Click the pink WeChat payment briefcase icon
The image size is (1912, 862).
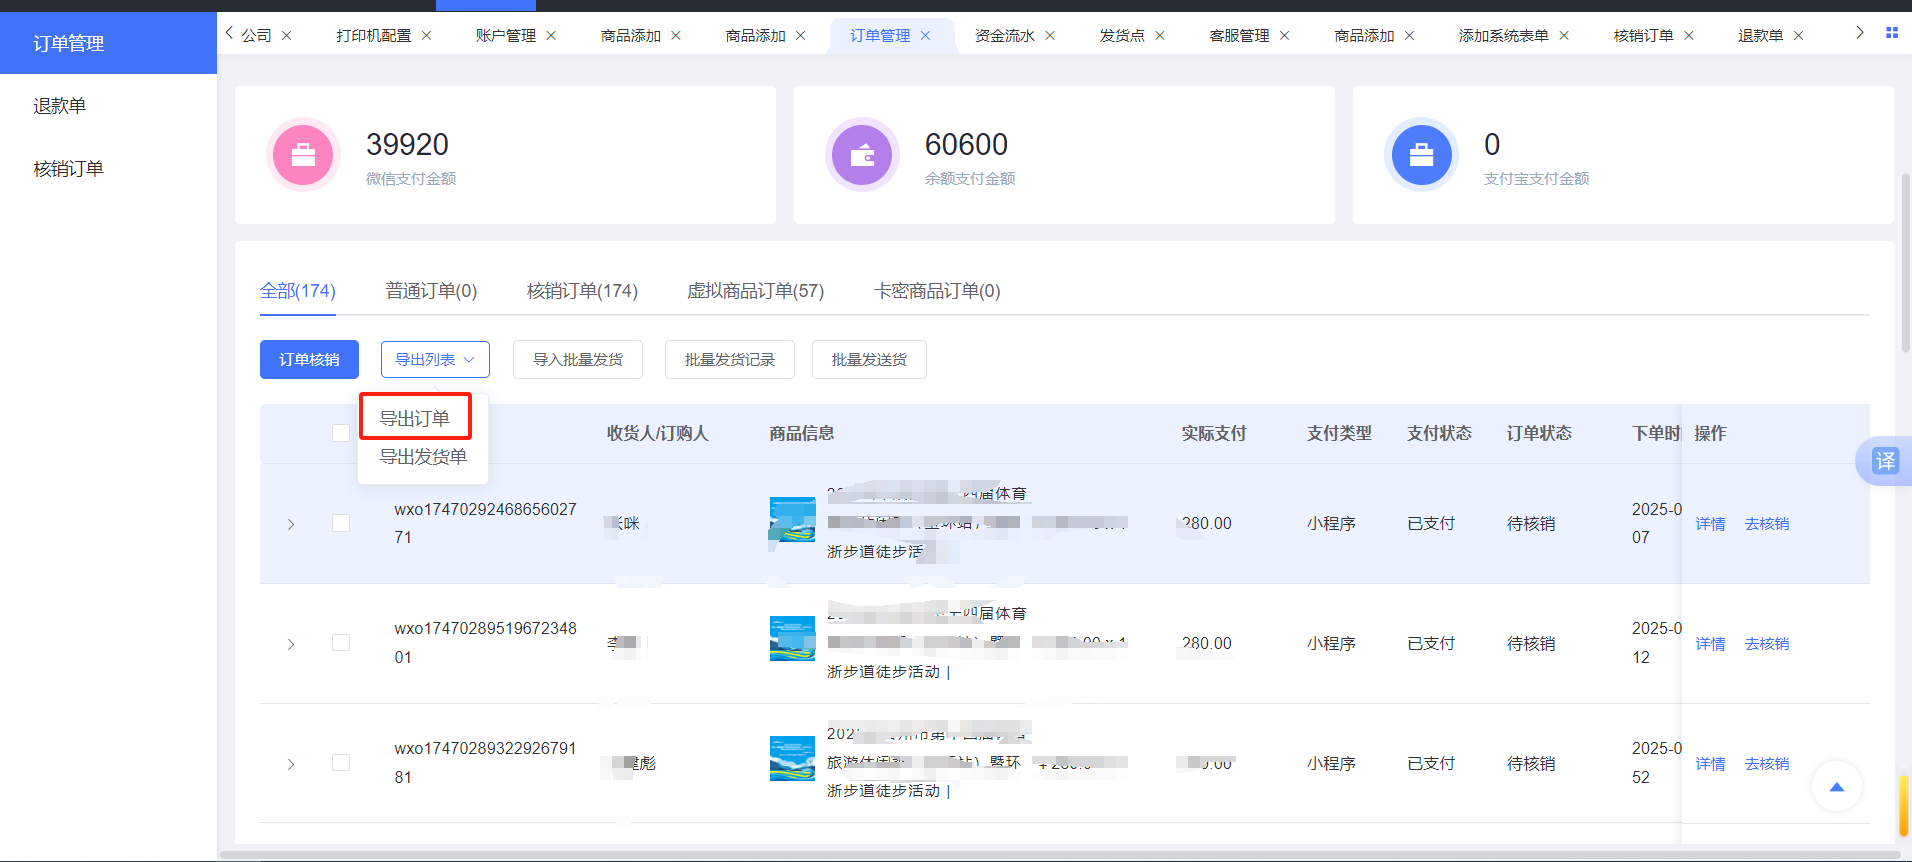click(303, 155)
